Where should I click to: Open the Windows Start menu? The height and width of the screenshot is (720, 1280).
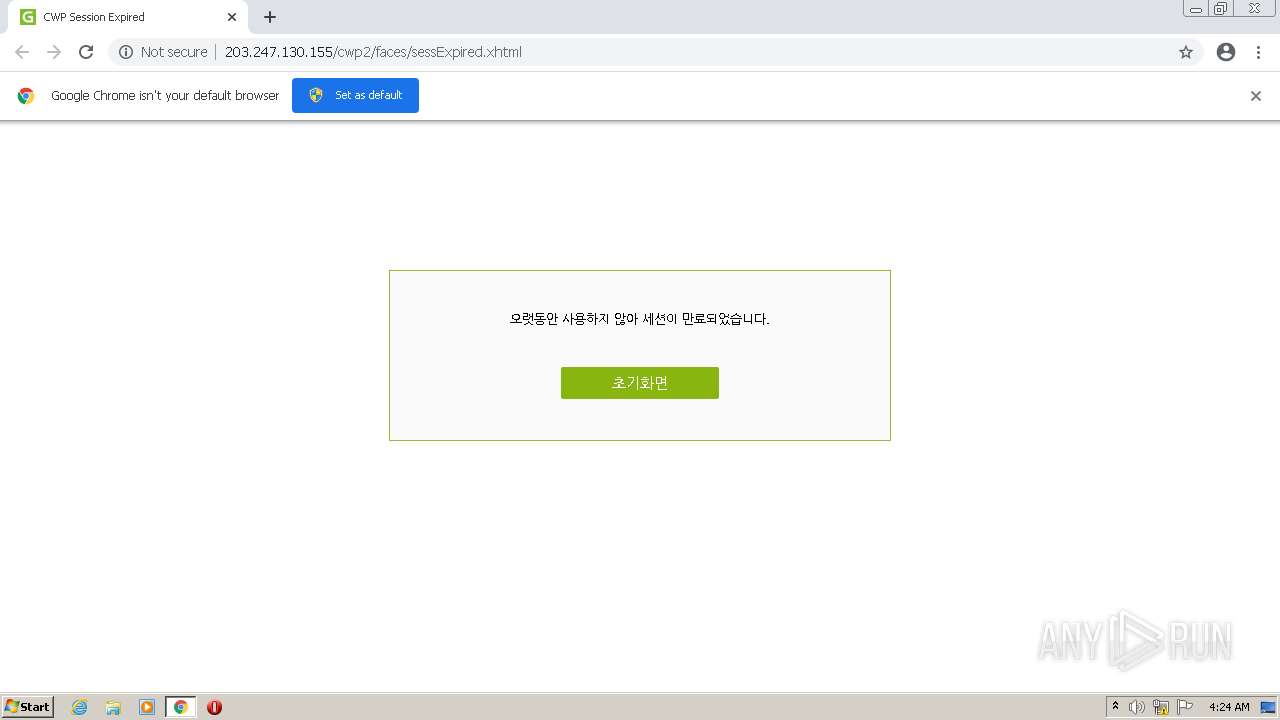[x=28, y=707]
